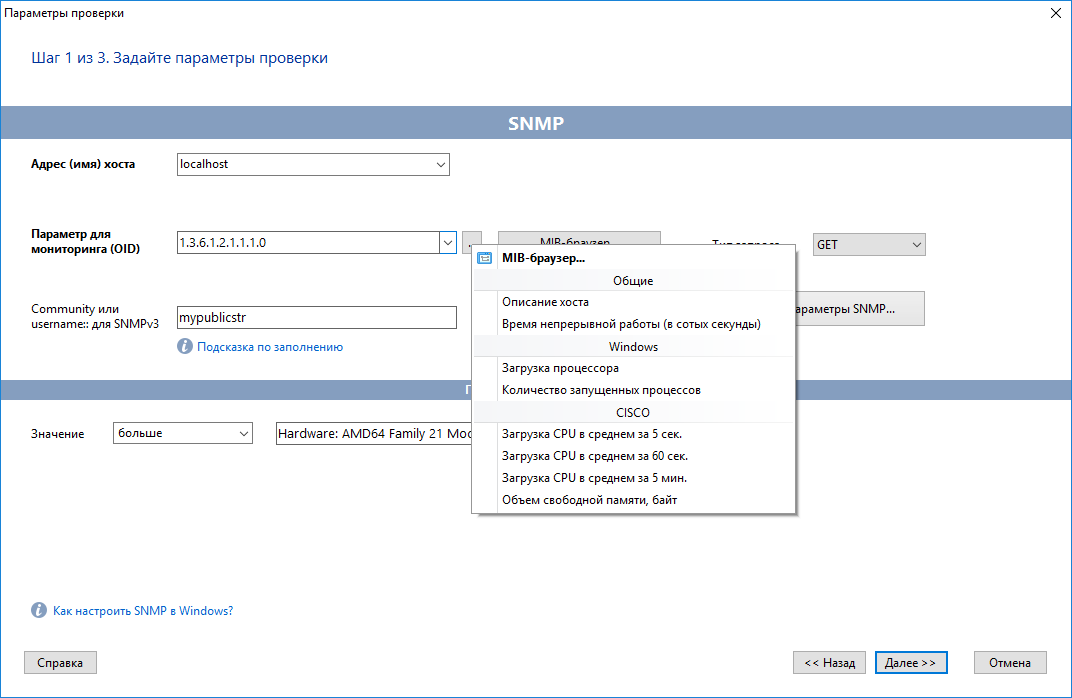Click the ellipsis button next to OID field
1072x698 pixels.
coord(472,243)
